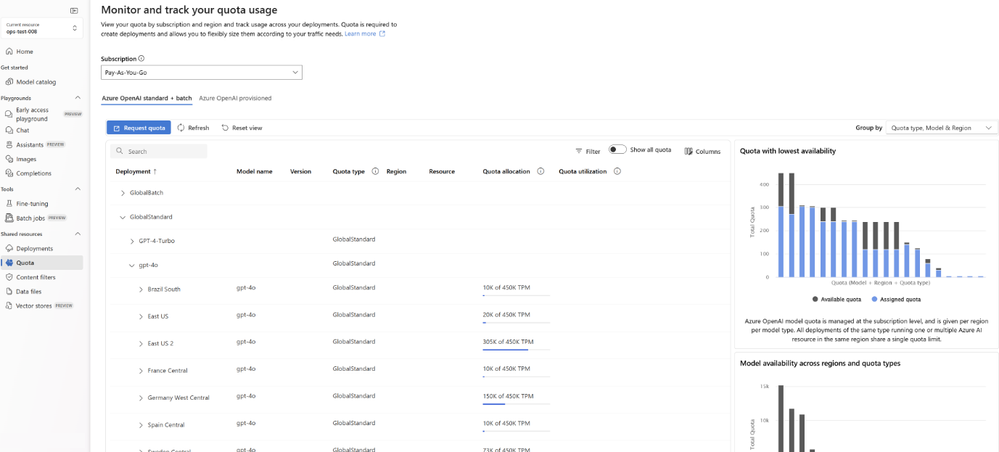Collapse the Tools section
This screenshot has height=452, width=999.
click(x=78, y=189)
